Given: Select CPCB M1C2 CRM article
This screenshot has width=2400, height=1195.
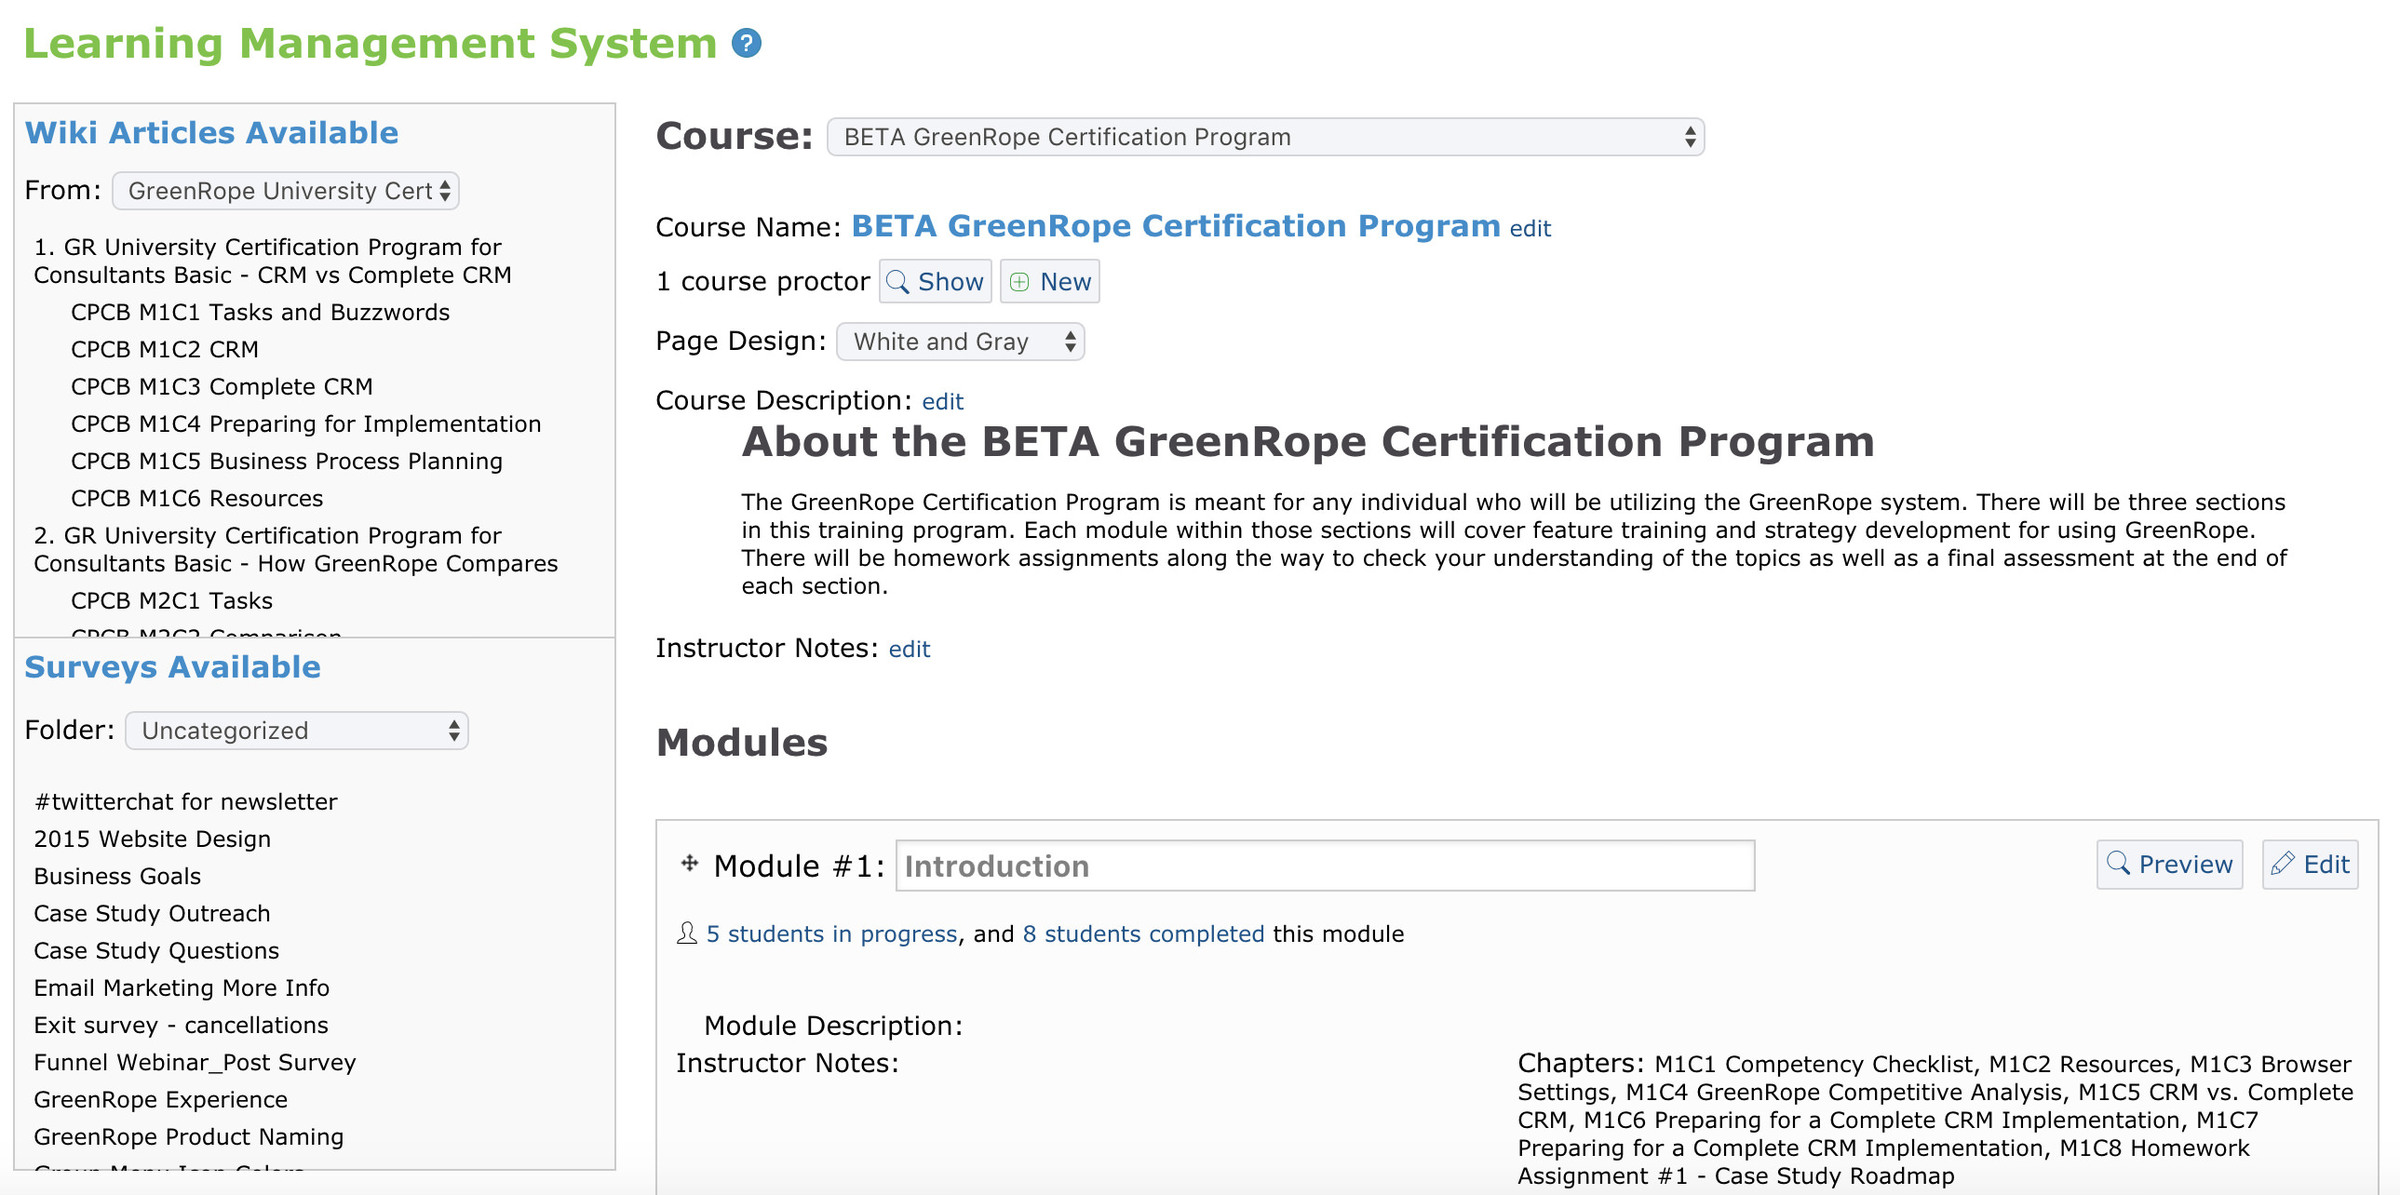Looking at the screenshot, I should pos(164,350).
